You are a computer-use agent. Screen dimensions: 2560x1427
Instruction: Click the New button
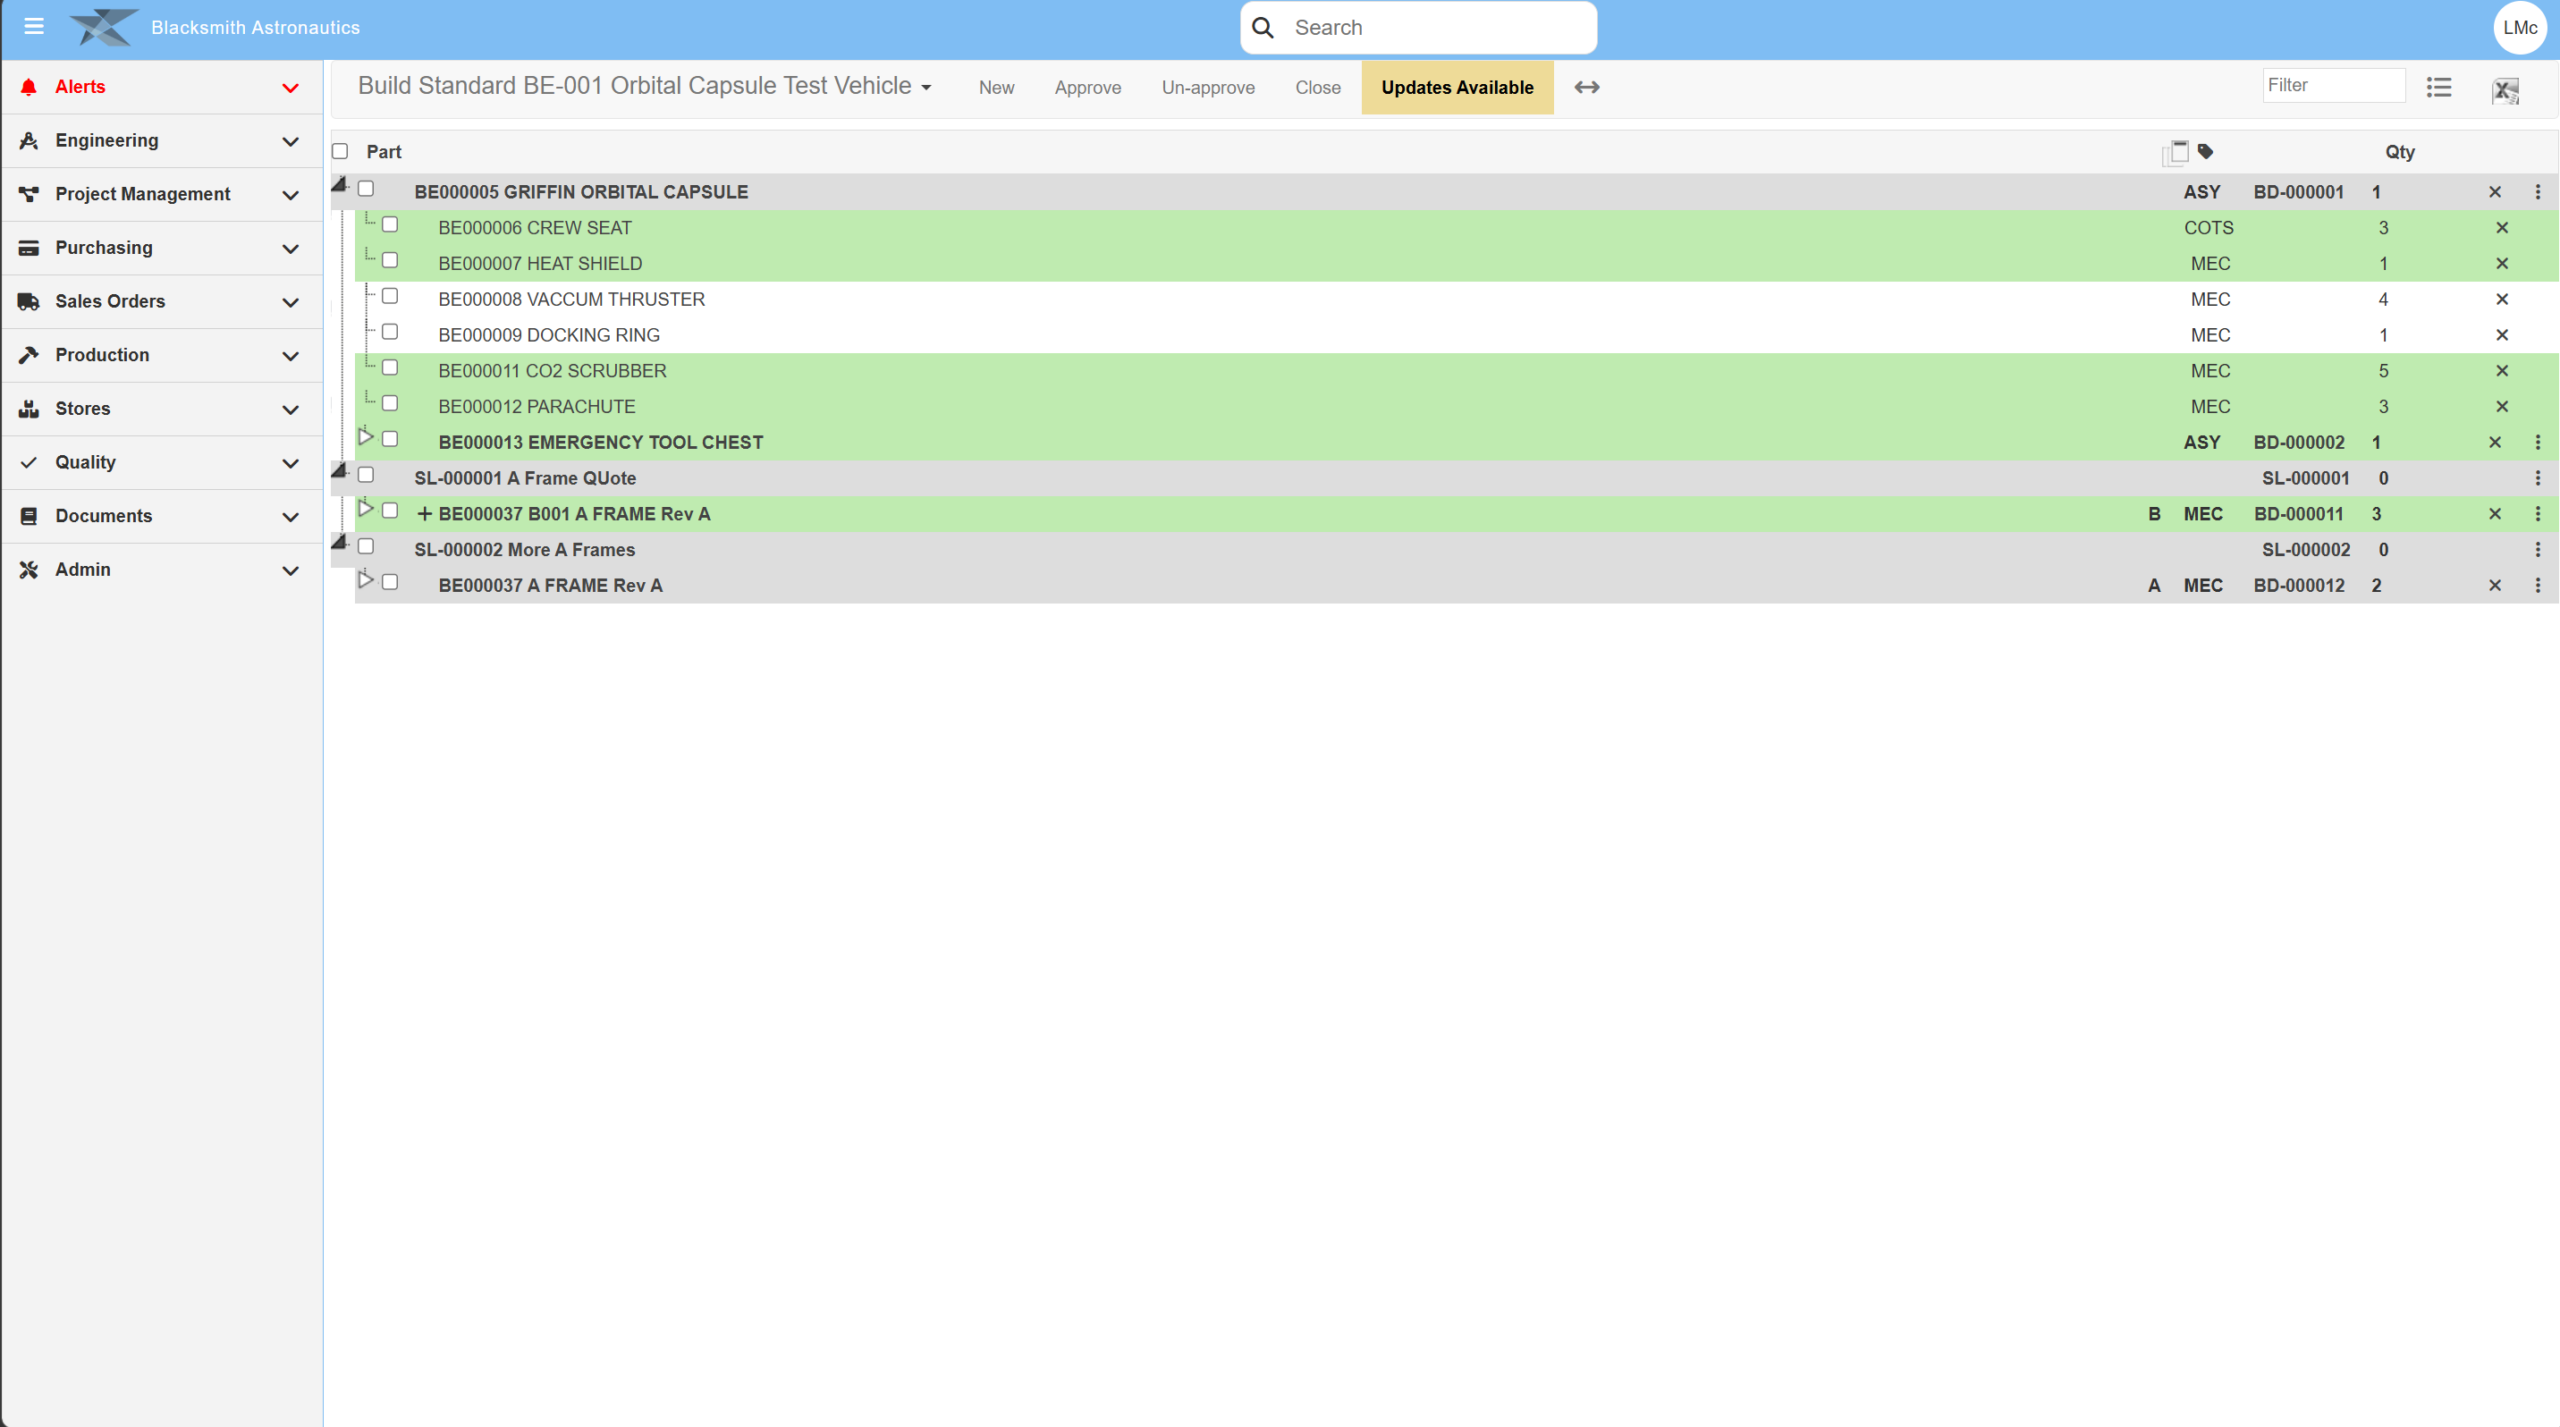tap(996, 88)
